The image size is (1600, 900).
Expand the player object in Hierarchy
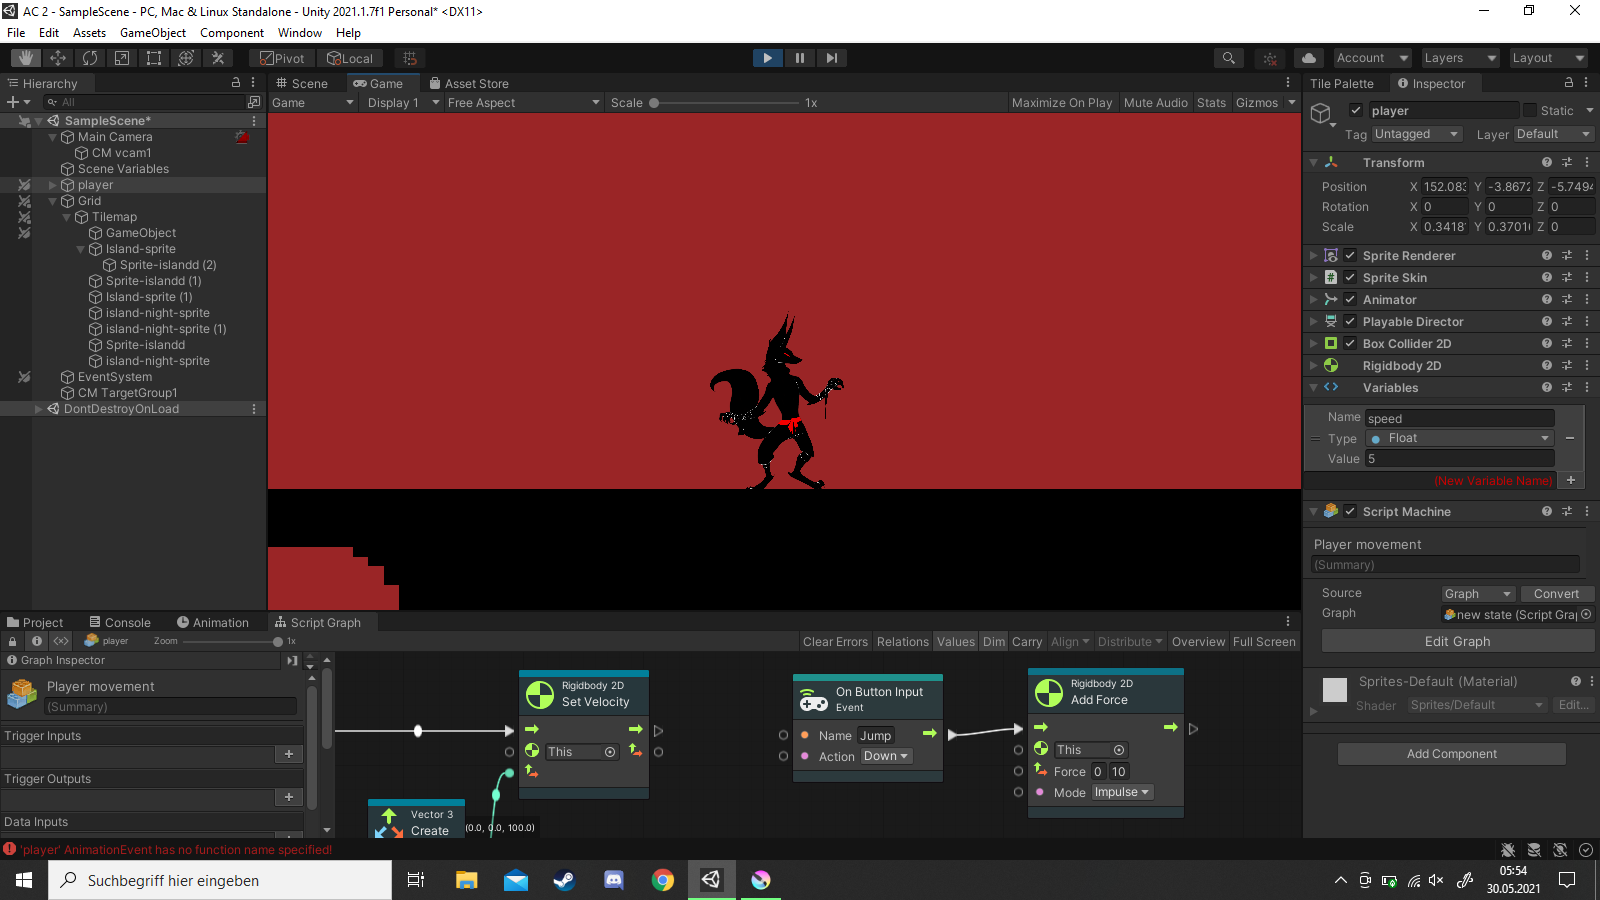(53, 185)
